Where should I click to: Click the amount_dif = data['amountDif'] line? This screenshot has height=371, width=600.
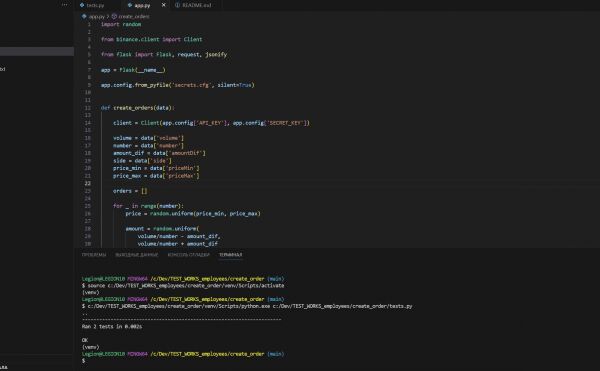click(159, 153)
